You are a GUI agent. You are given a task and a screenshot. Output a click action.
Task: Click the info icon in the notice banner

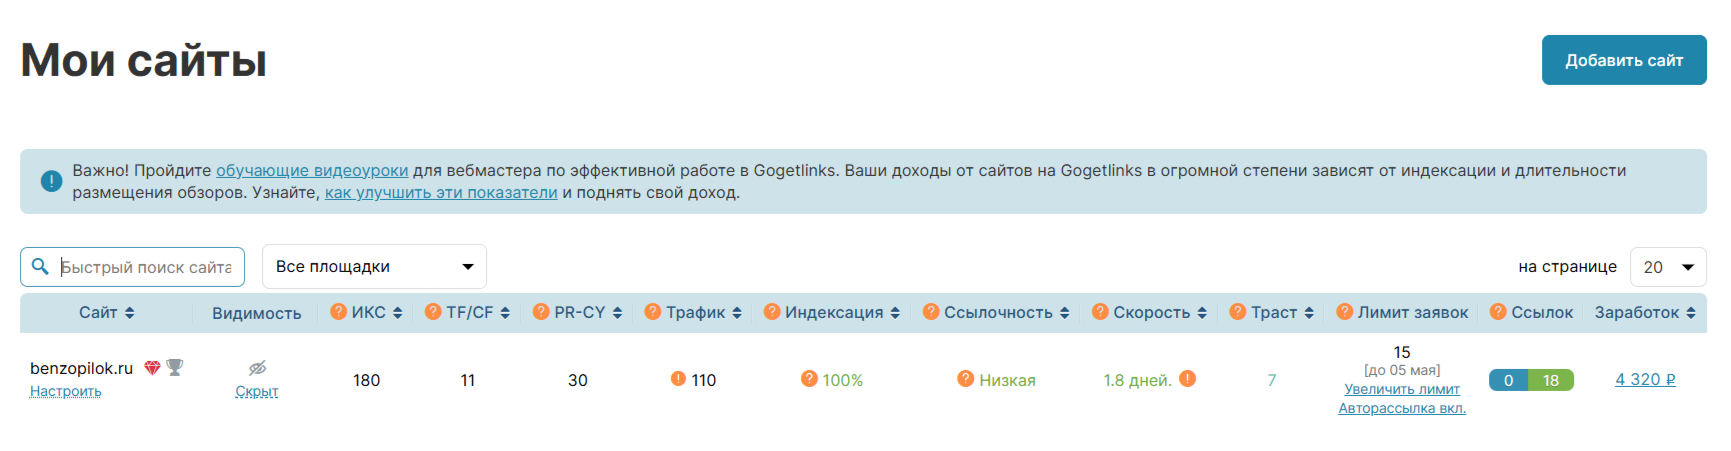(51, 181)
